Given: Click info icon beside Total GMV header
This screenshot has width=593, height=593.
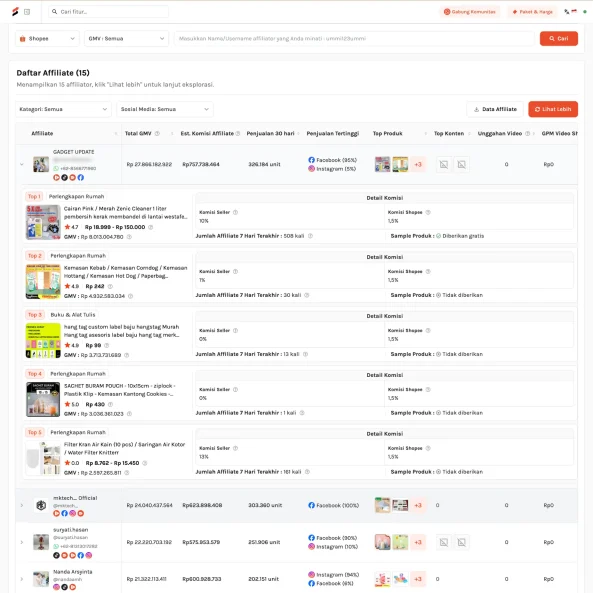Looking at the screenshot, I should point(157,134).
